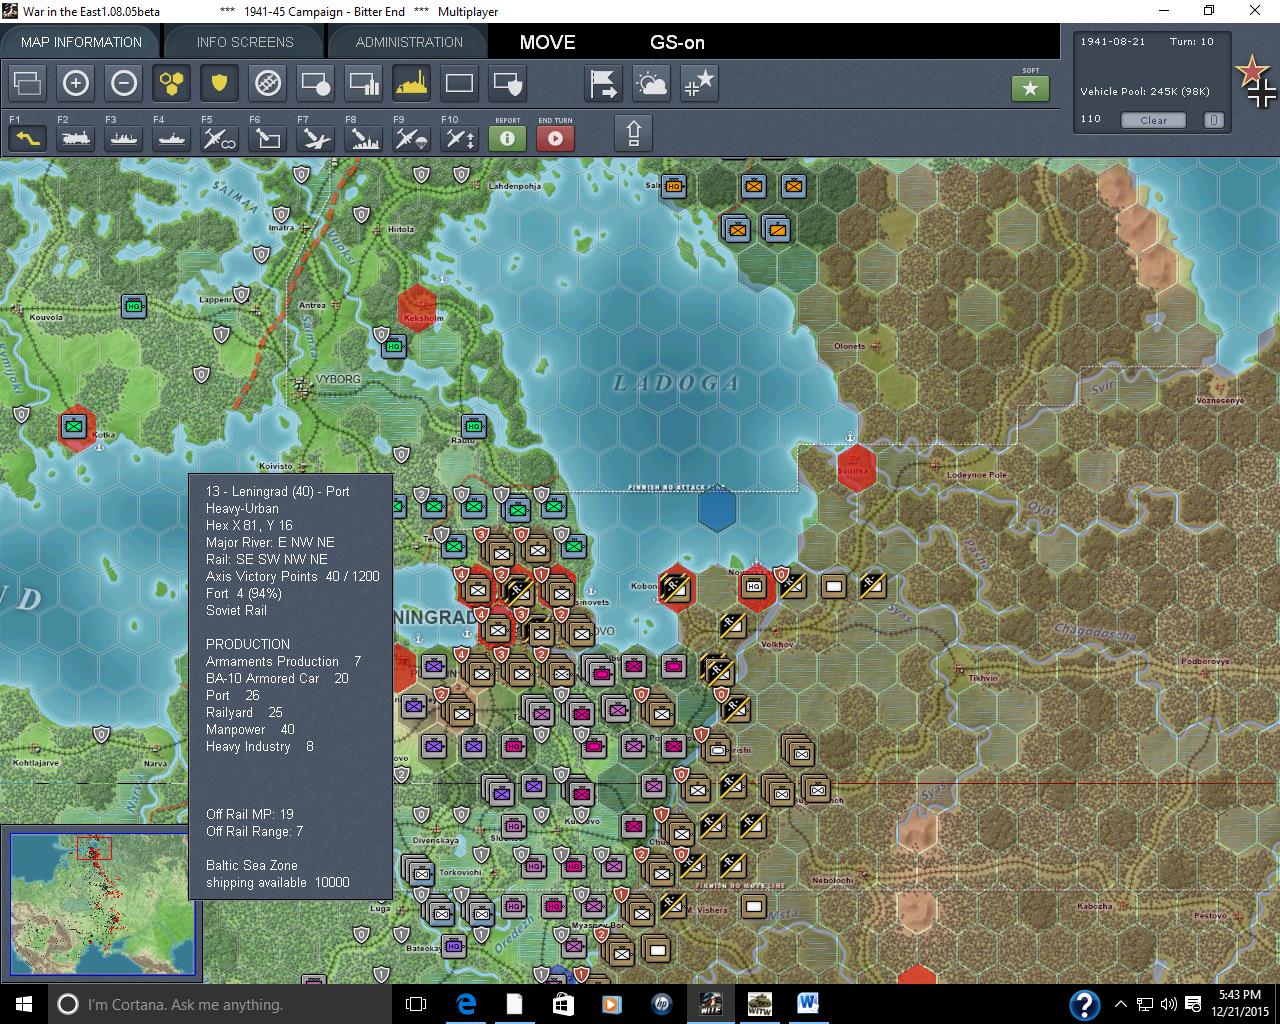Click the Volkhov town label
This screenshot has width=1280, height=1024.
point(777,645)
